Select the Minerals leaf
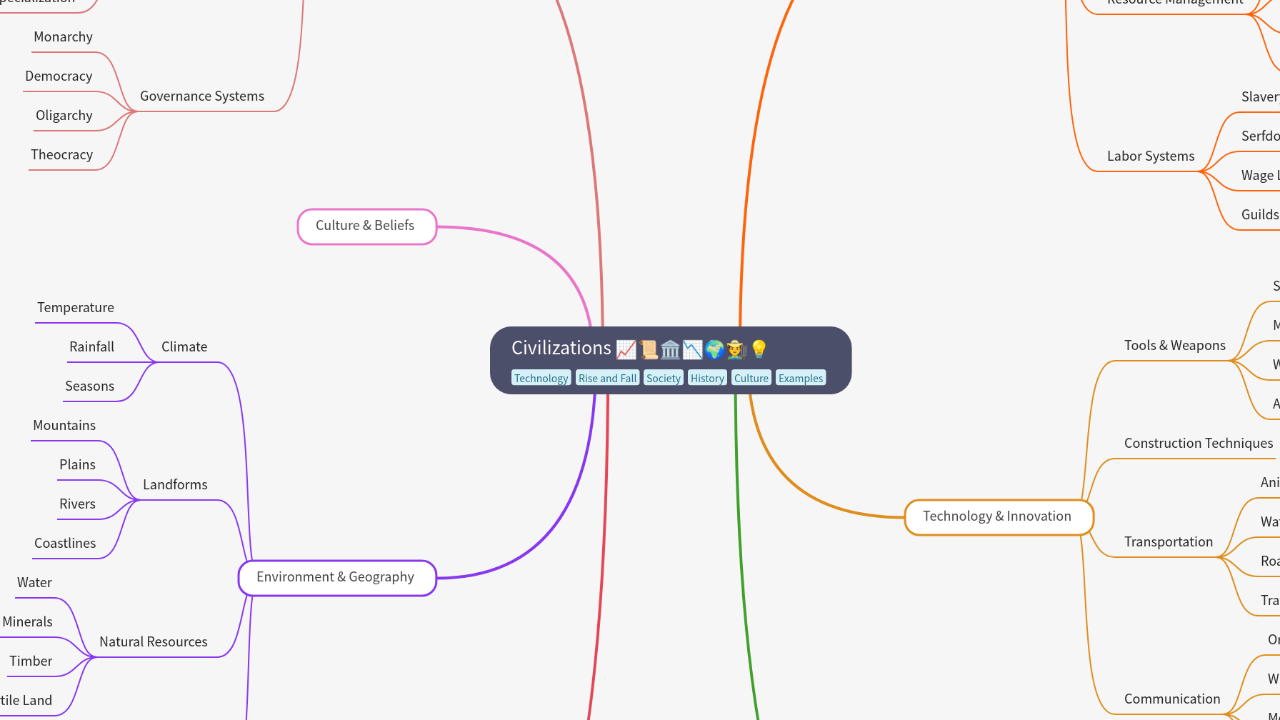 click(x=27, y=621)
